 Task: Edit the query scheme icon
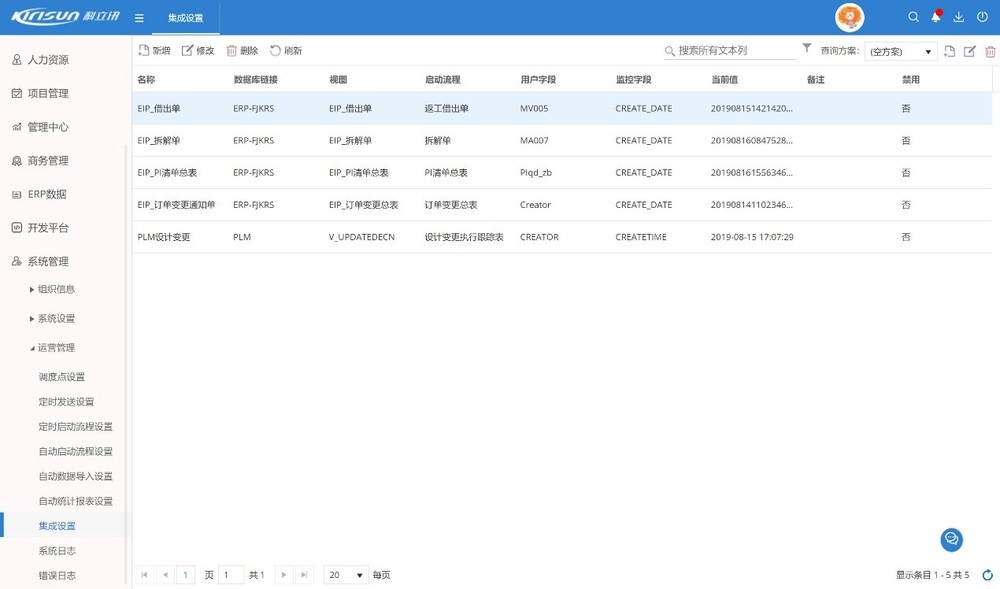969,52
